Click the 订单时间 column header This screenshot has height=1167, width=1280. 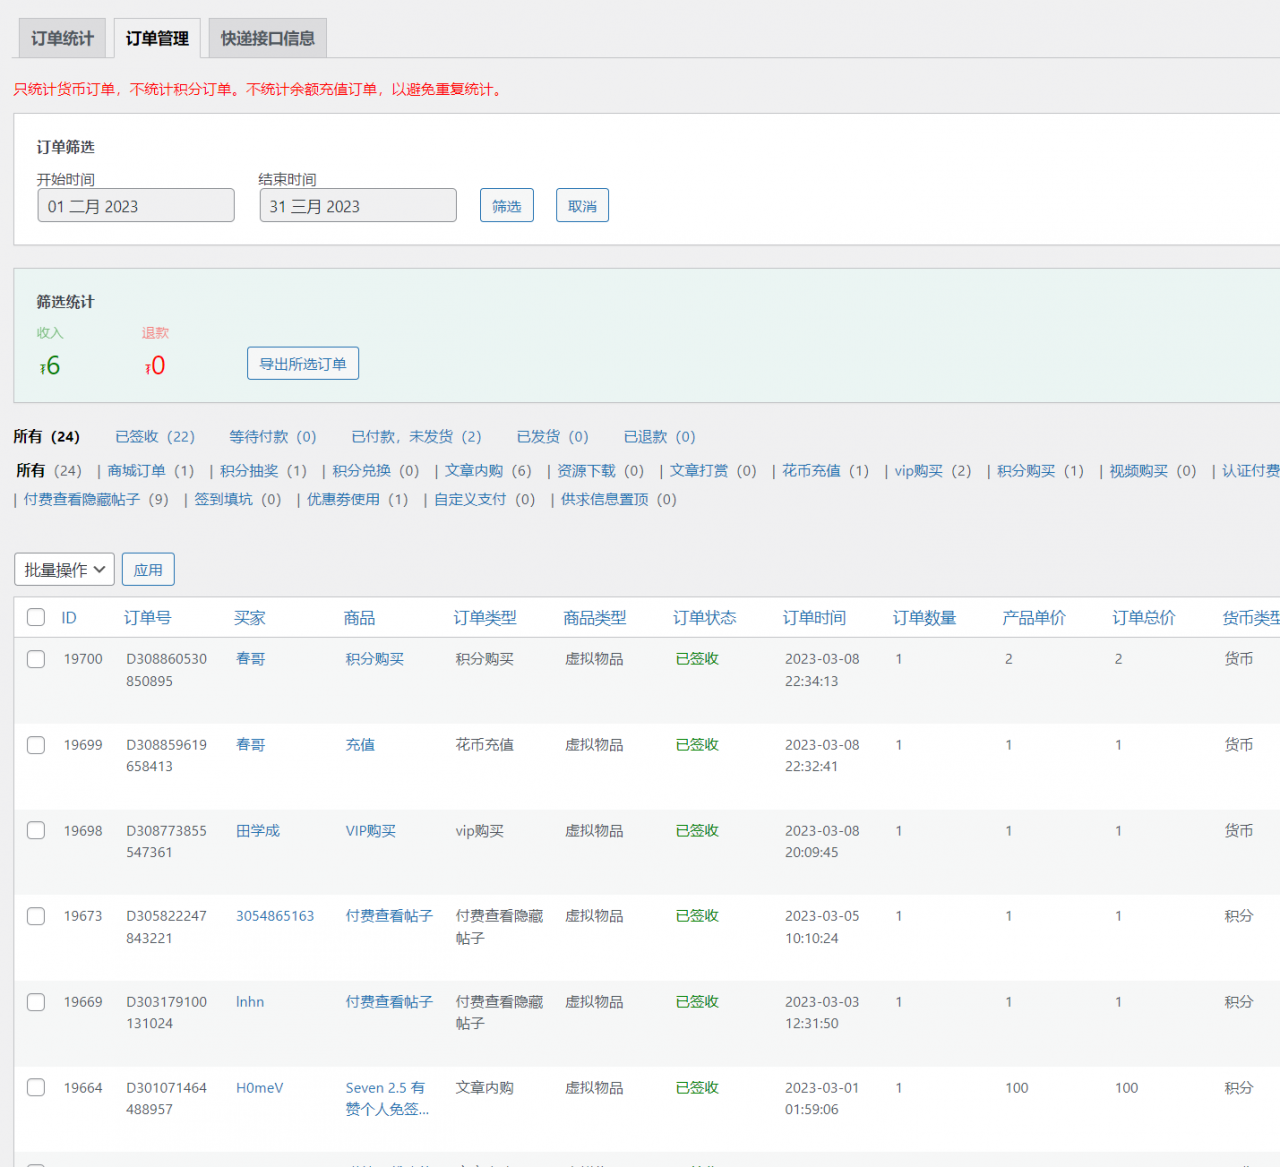tap(814, 618)
